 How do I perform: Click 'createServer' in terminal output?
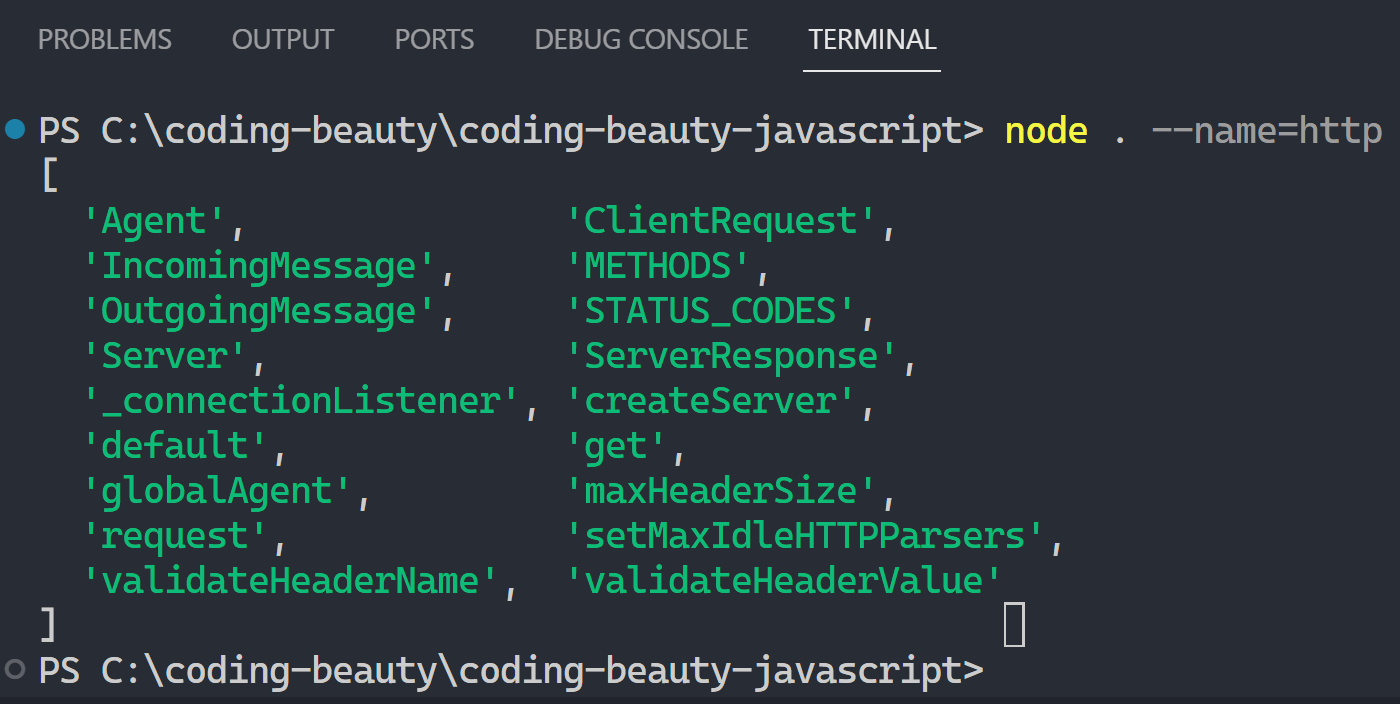710,401
